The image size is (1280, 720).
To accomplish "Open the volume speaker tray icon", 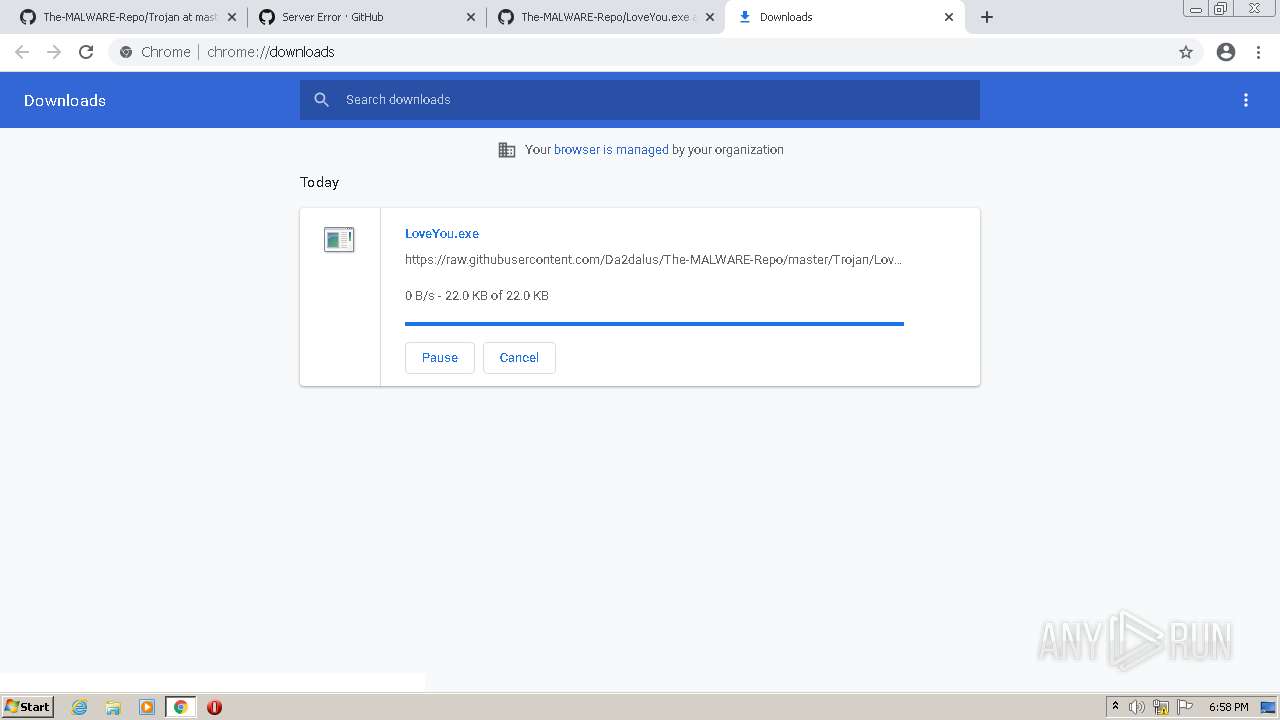I will point(1137,707).
